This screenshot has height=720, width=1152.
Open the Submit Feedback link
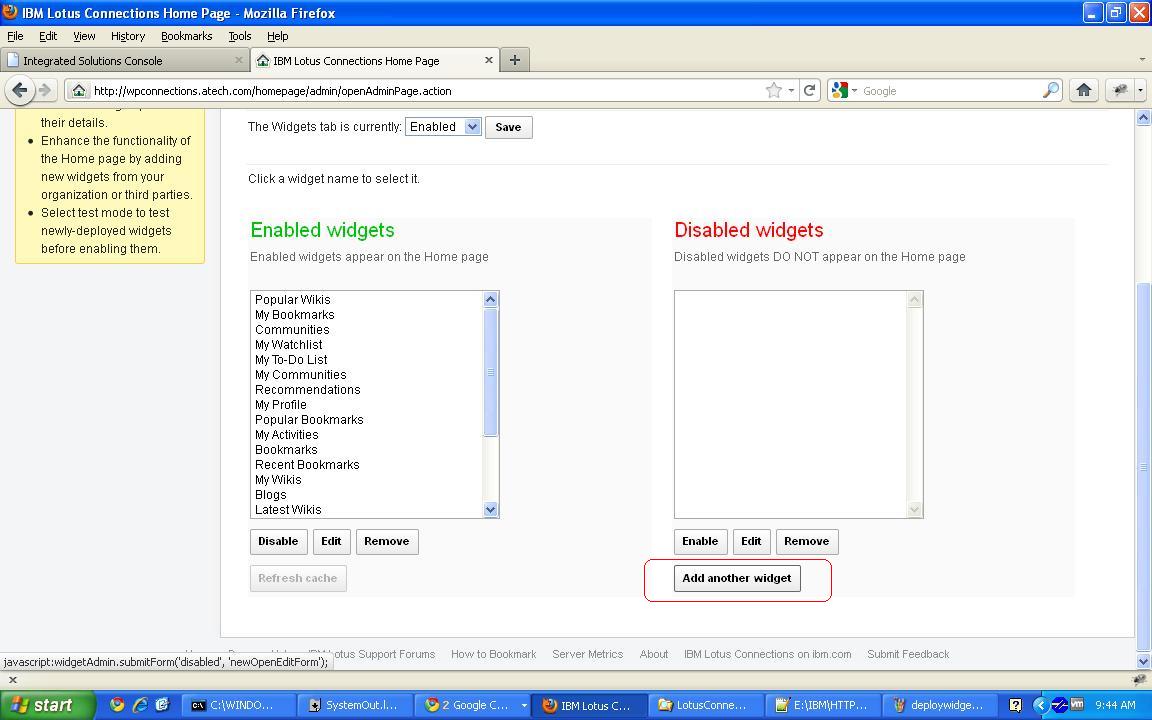coord(908,654)
